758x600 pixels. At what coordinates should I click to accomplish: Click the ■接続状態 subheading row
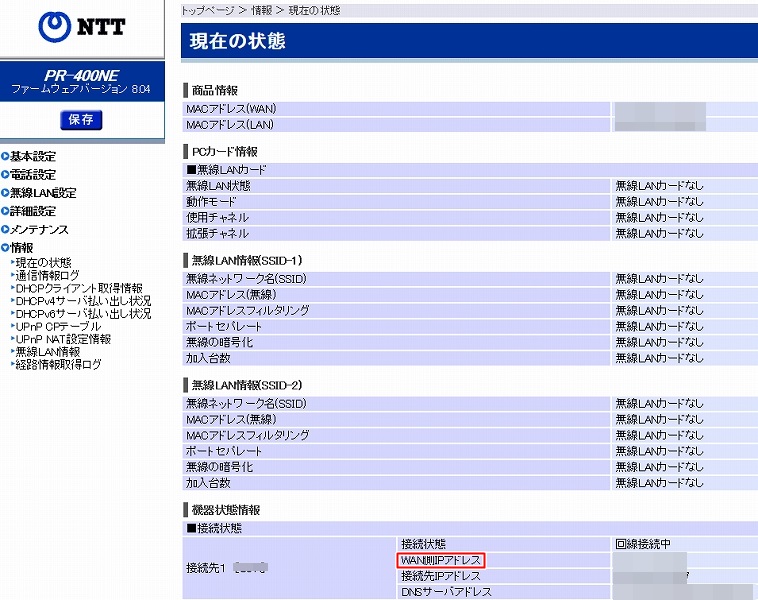click(469, 528)
